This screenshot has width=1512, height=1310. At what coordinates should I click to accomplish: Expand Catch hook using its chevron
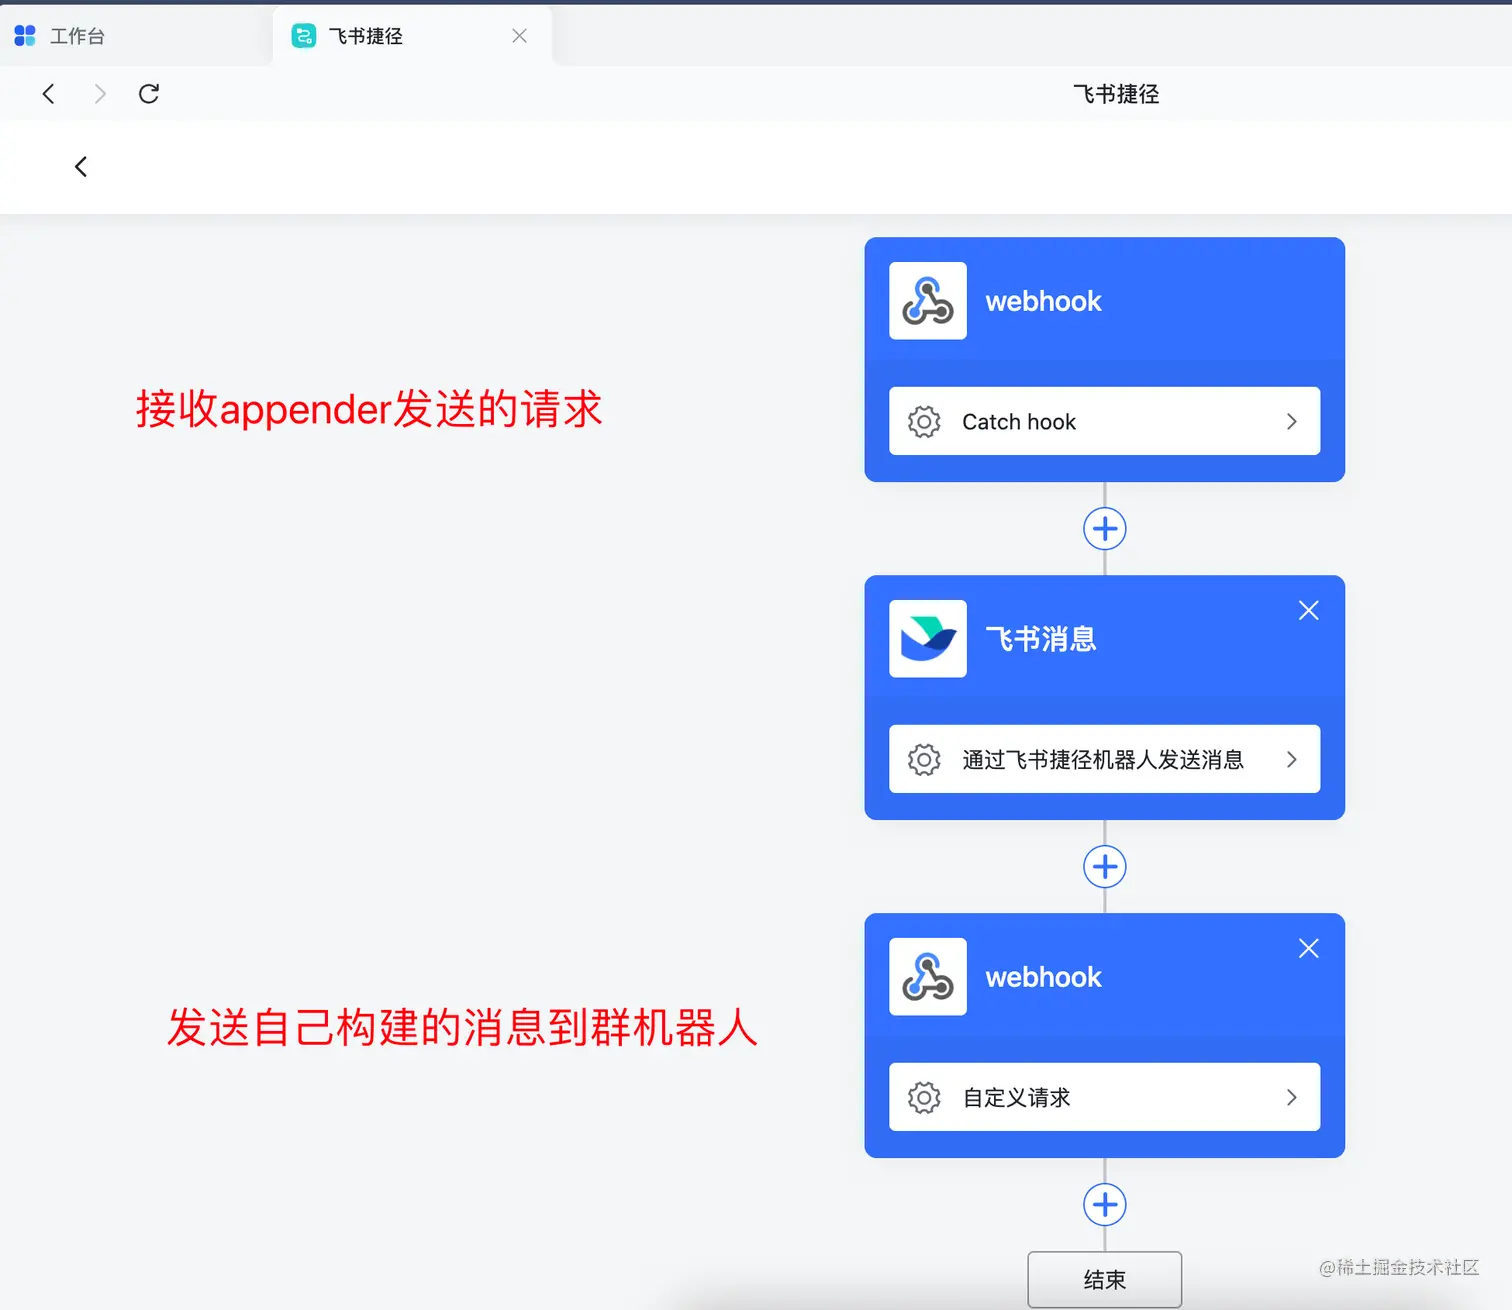[1292, 422]
